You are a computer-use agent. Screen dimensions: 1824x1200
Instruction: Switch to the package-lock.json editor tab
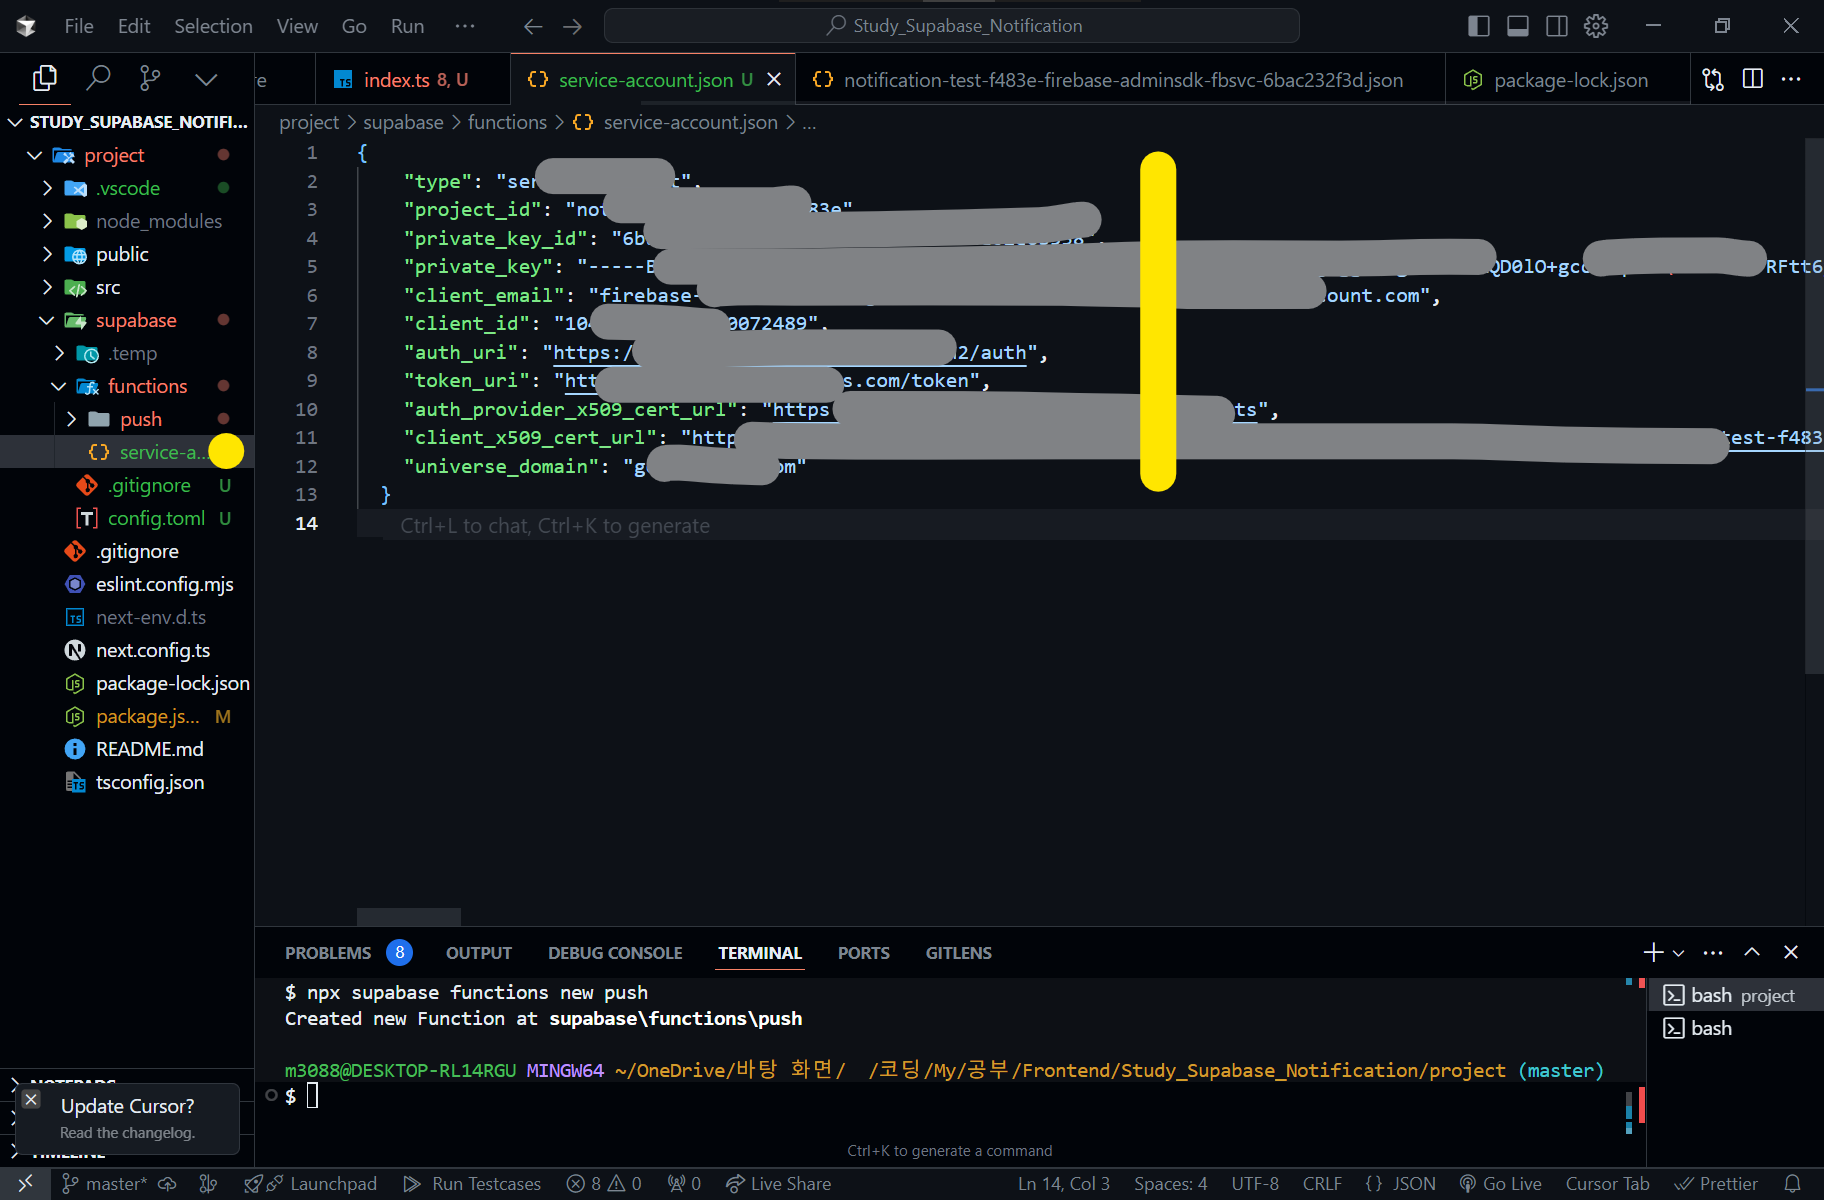[x=1569, y=80]
